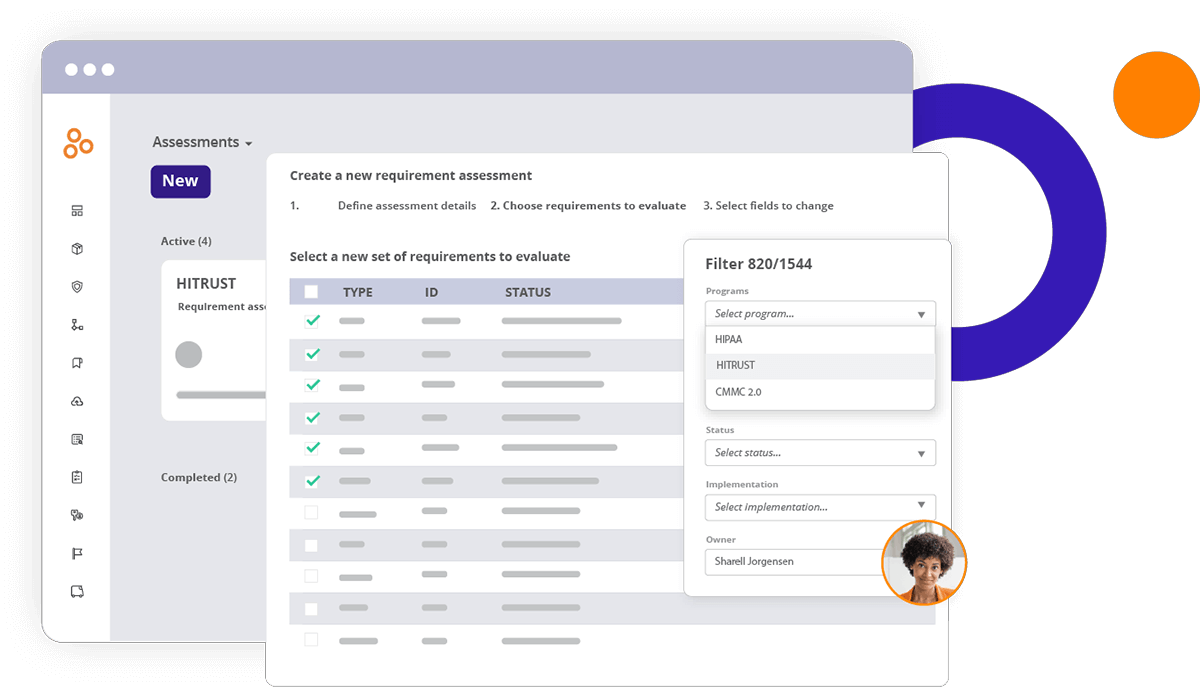Click the Select status dropdown arrow
1200x687 pixels.
tap(921, 453)
